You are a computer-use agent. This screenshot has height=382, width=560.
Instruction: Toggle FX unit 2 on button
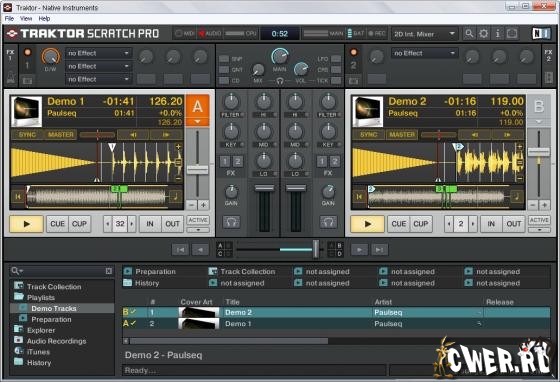(354, 52)
